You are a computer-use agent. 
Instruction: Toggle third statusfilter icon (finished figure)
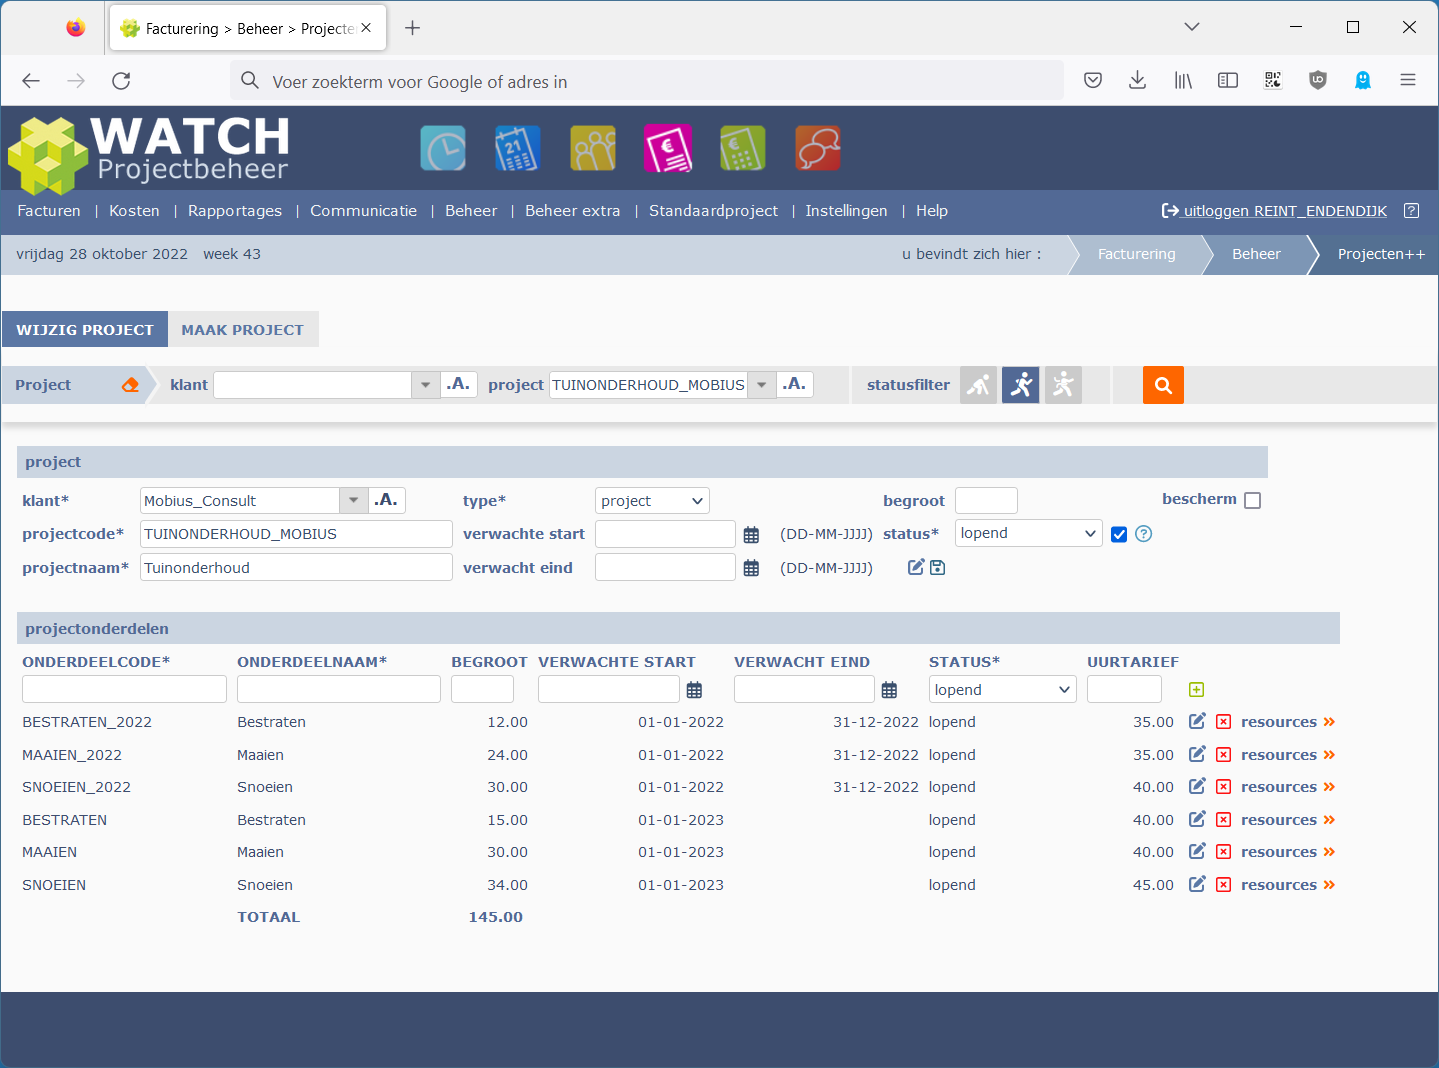click(1063, 385)
